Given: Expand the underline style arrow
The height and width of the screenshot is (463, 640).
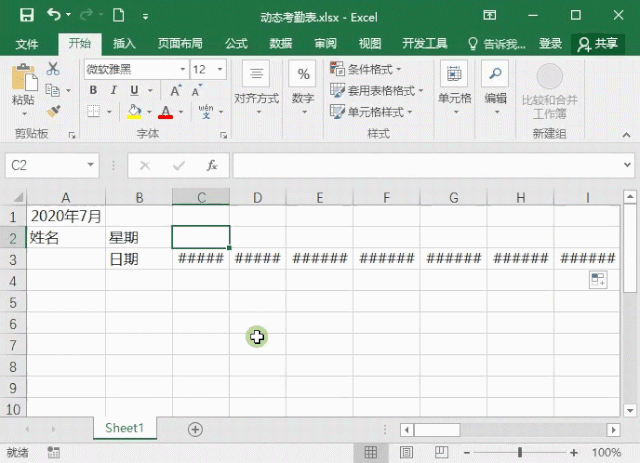Looking at the screenshot, I should [x=150, y=90].
